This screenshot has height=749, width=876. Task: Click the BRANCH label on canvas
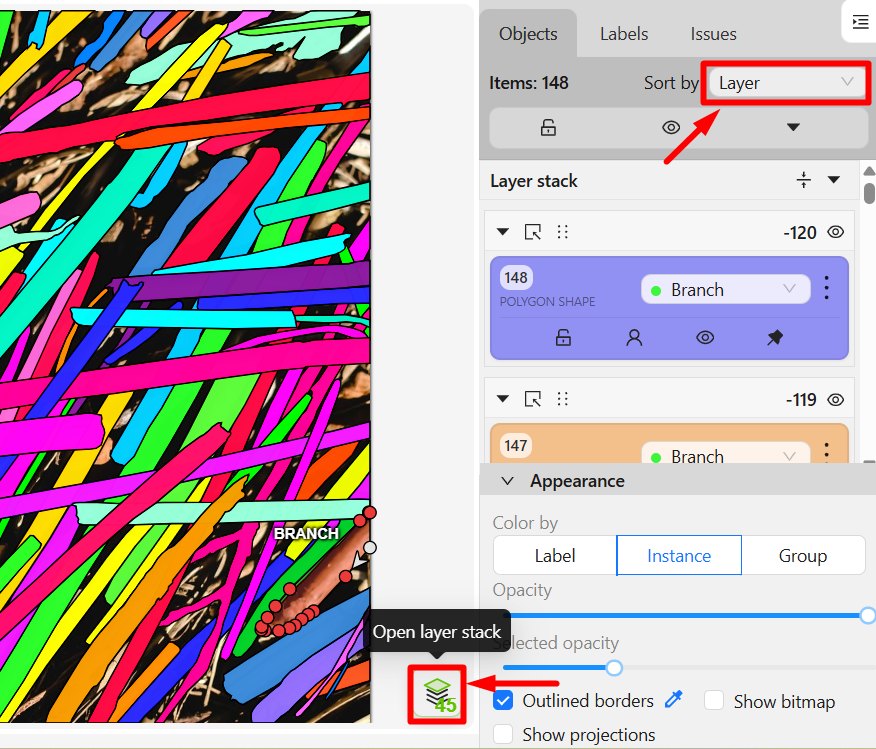click(306, 533)
